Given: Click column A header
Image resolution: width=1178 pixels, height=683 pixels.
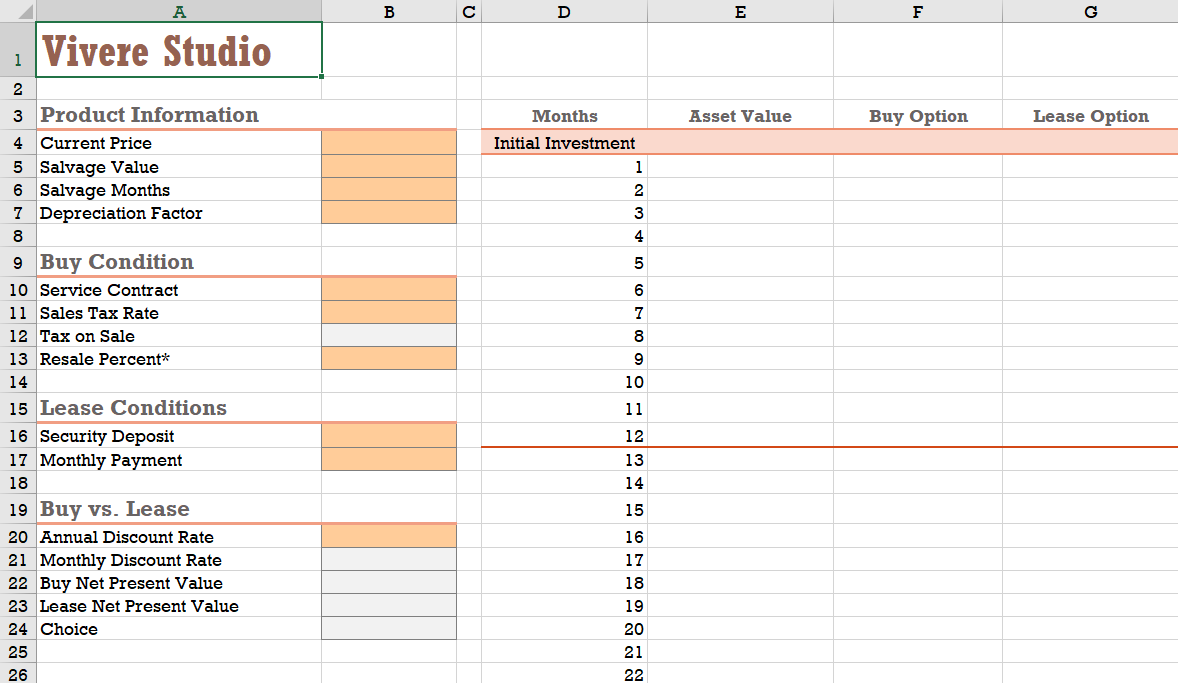Looking at the screenshot, I should (x=179, y=11).
